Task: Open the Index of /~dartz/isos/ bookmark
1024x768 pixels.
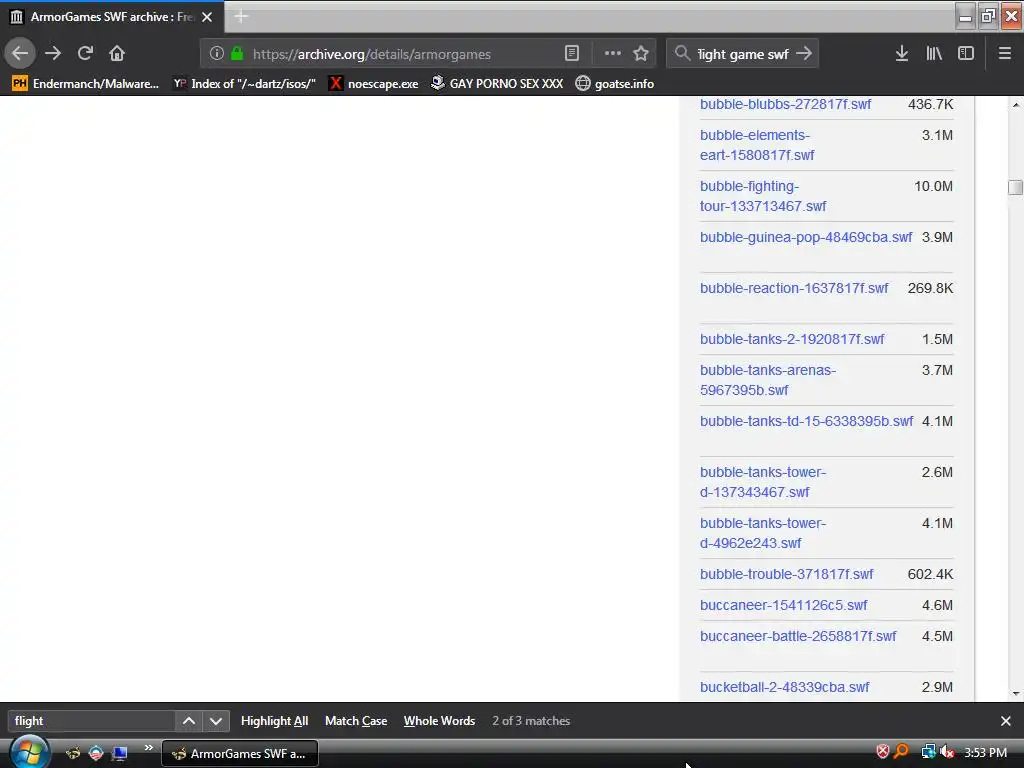Action: 244,84
